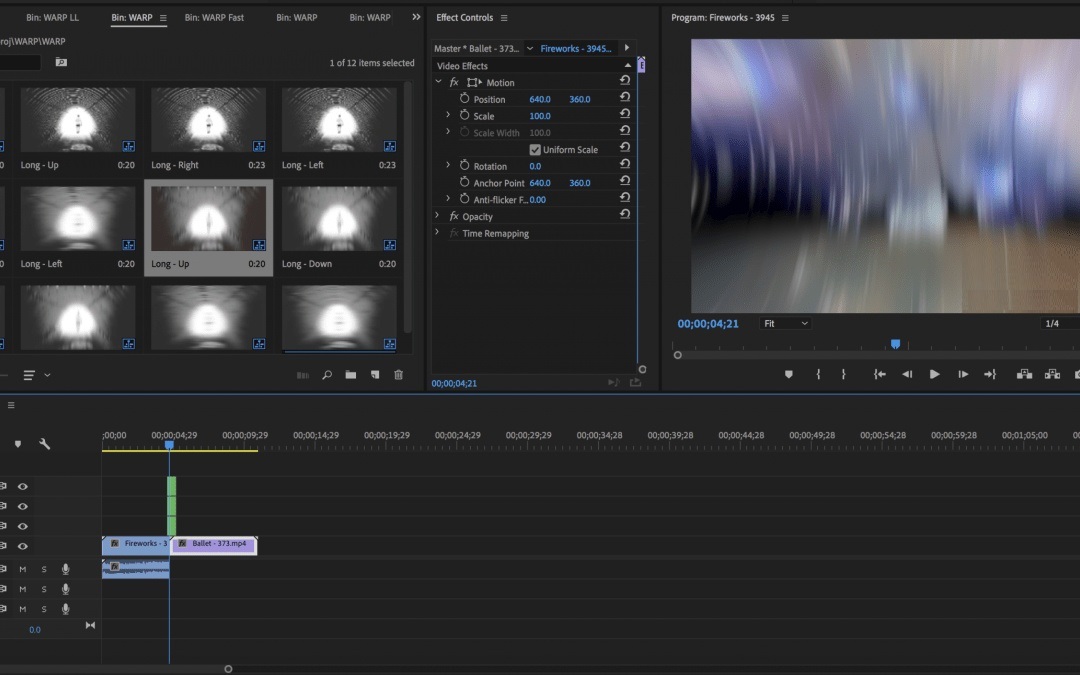Switch to the Bin: WARP LL tab
Viewport: 1080px width, 675px height.
click(52, 17)
